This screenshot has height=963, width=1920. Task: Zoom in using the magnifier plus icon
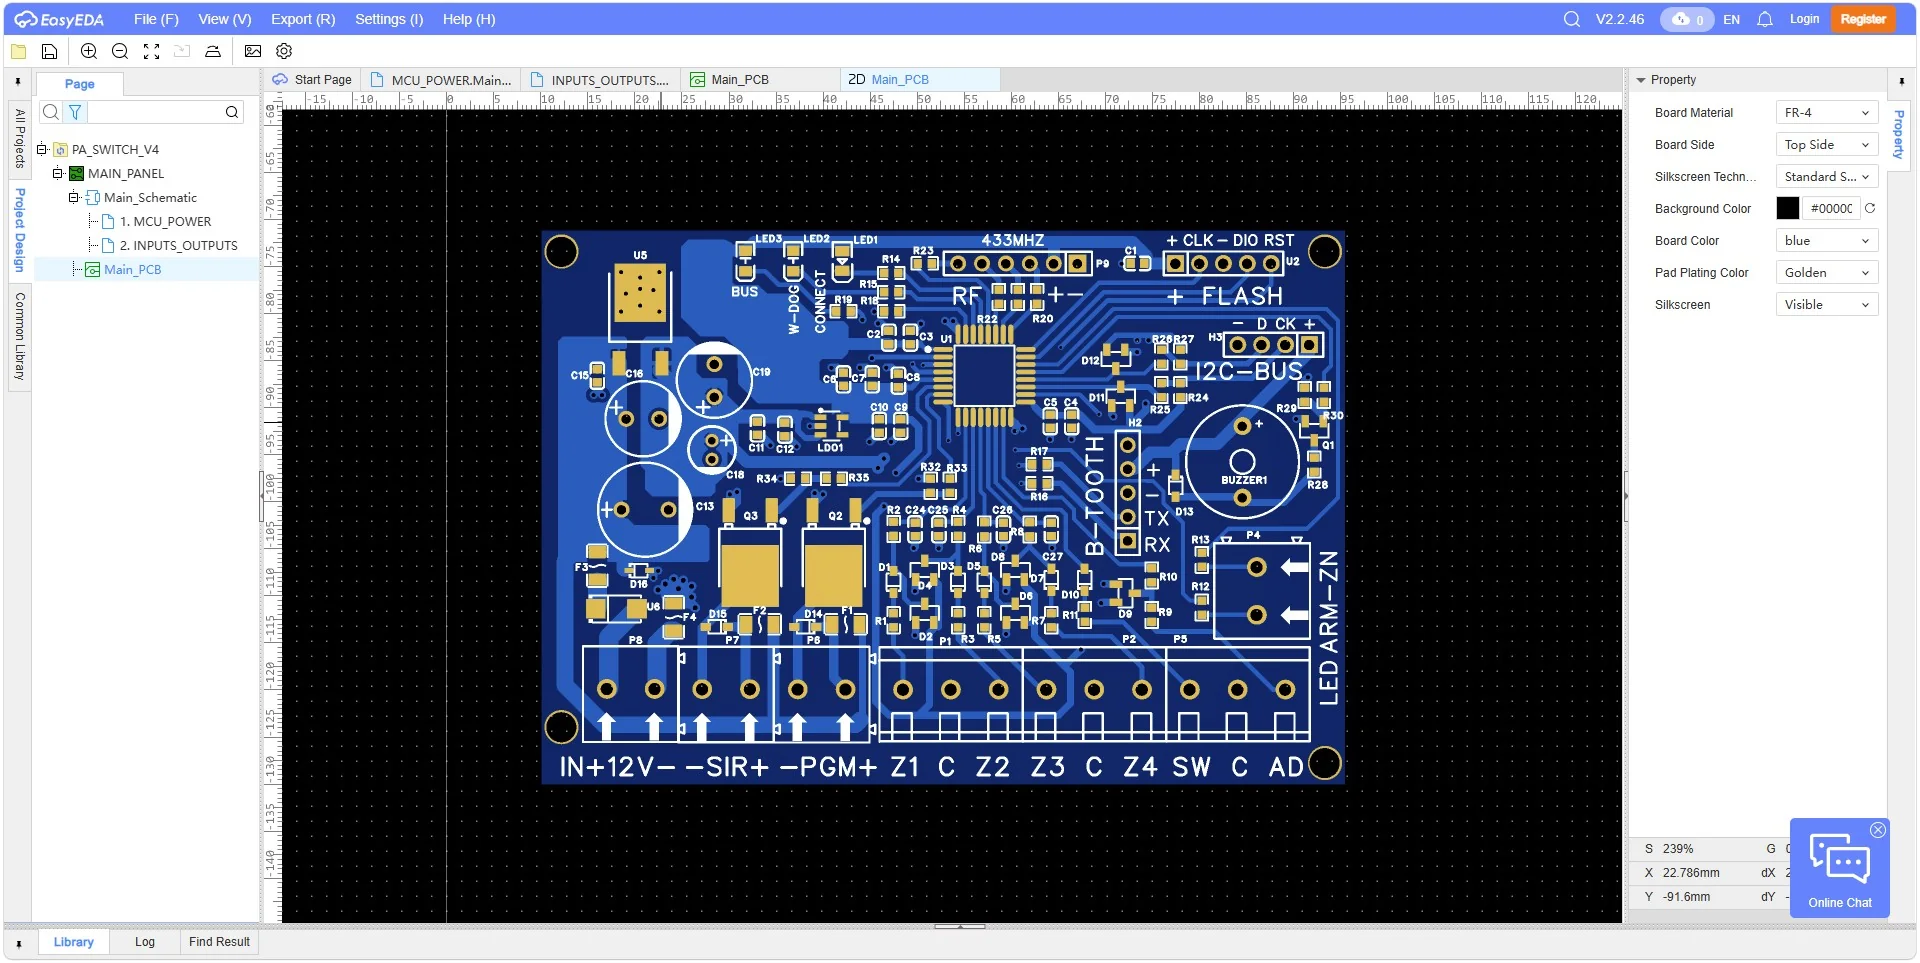[88, 51]
